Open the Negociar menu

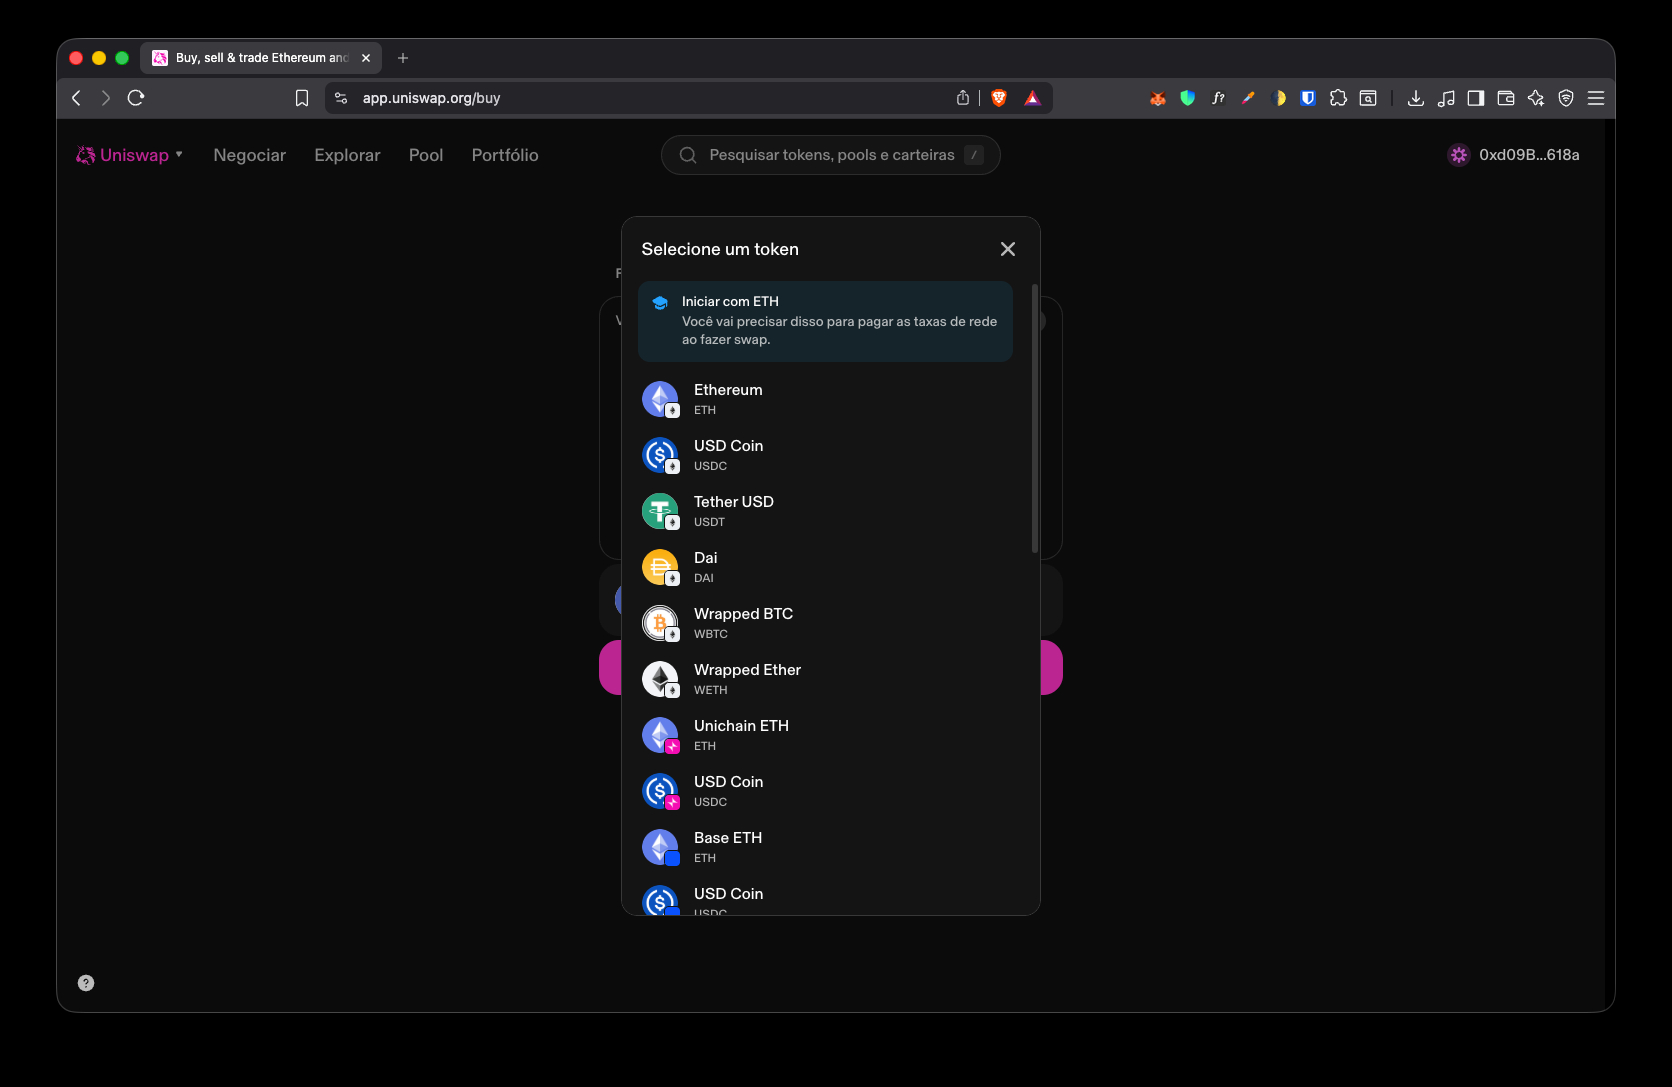click(x=250, y=155)
